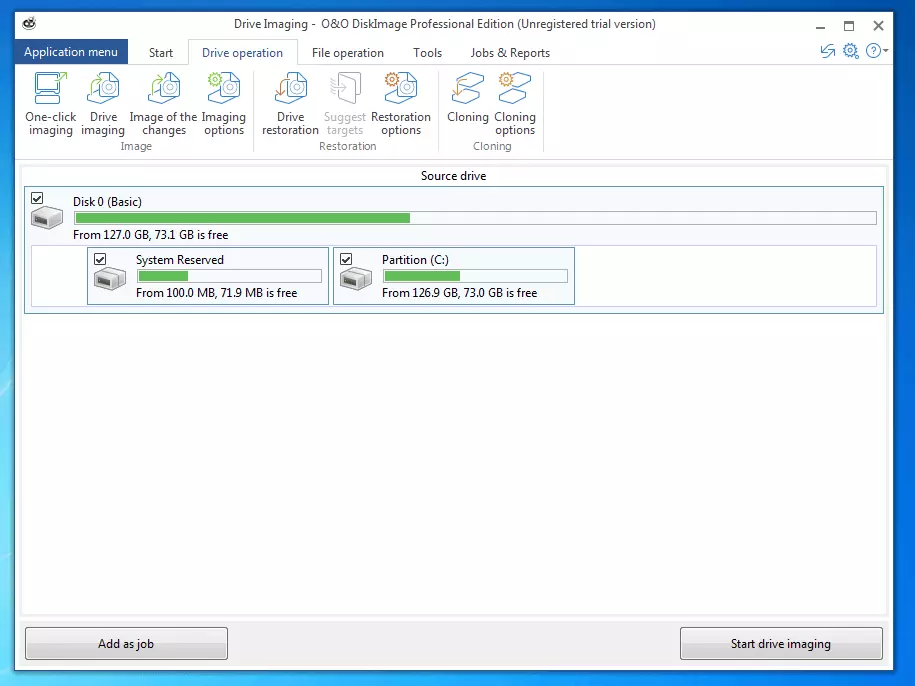
Task: Choose the Cloning tool
Action: point(467,97)
